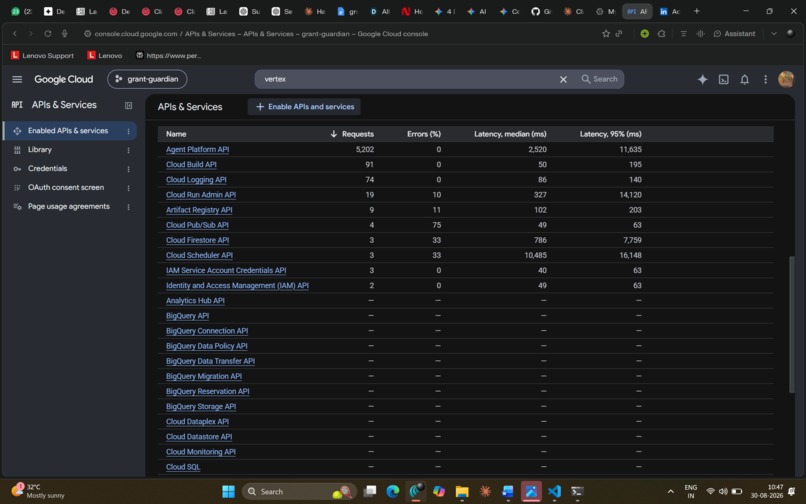Open Cloud Logging API link
The width and height of the screenshot is (806, 504).
(x=196, y=180)
